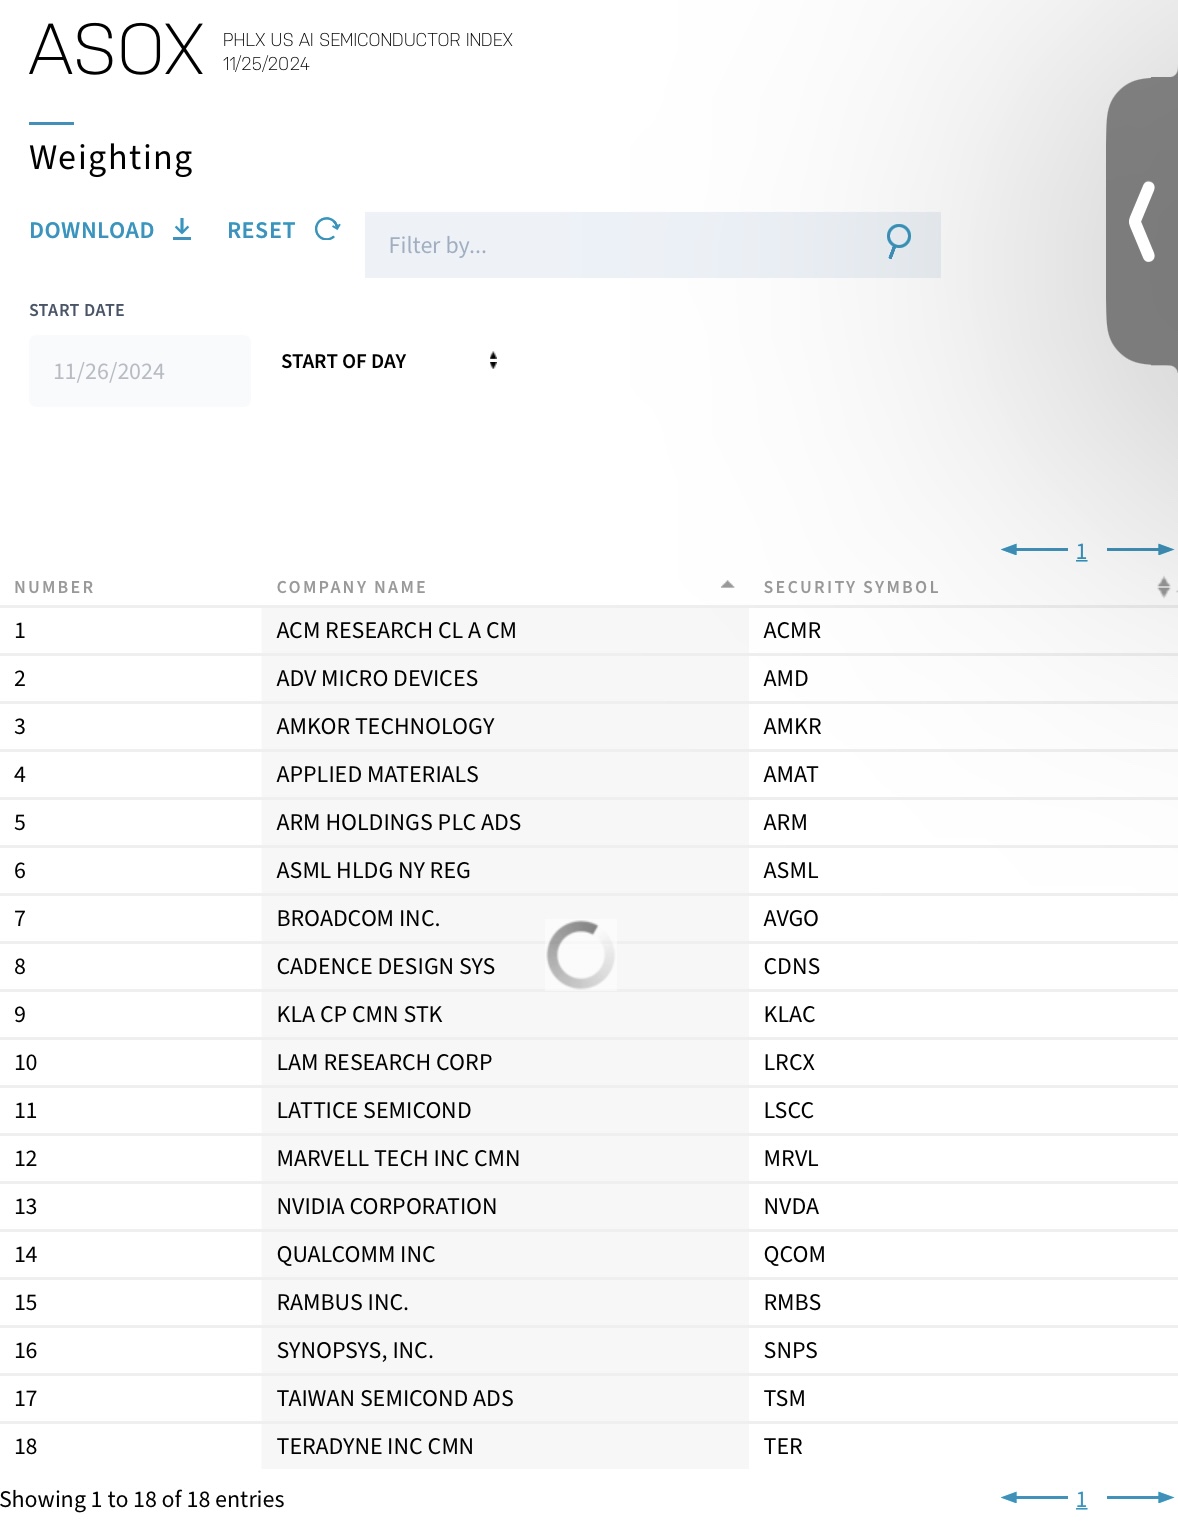Click the NVDA symbol cell
This screenshot has height=1531, width=1178.
click(x=963, y=1206)
